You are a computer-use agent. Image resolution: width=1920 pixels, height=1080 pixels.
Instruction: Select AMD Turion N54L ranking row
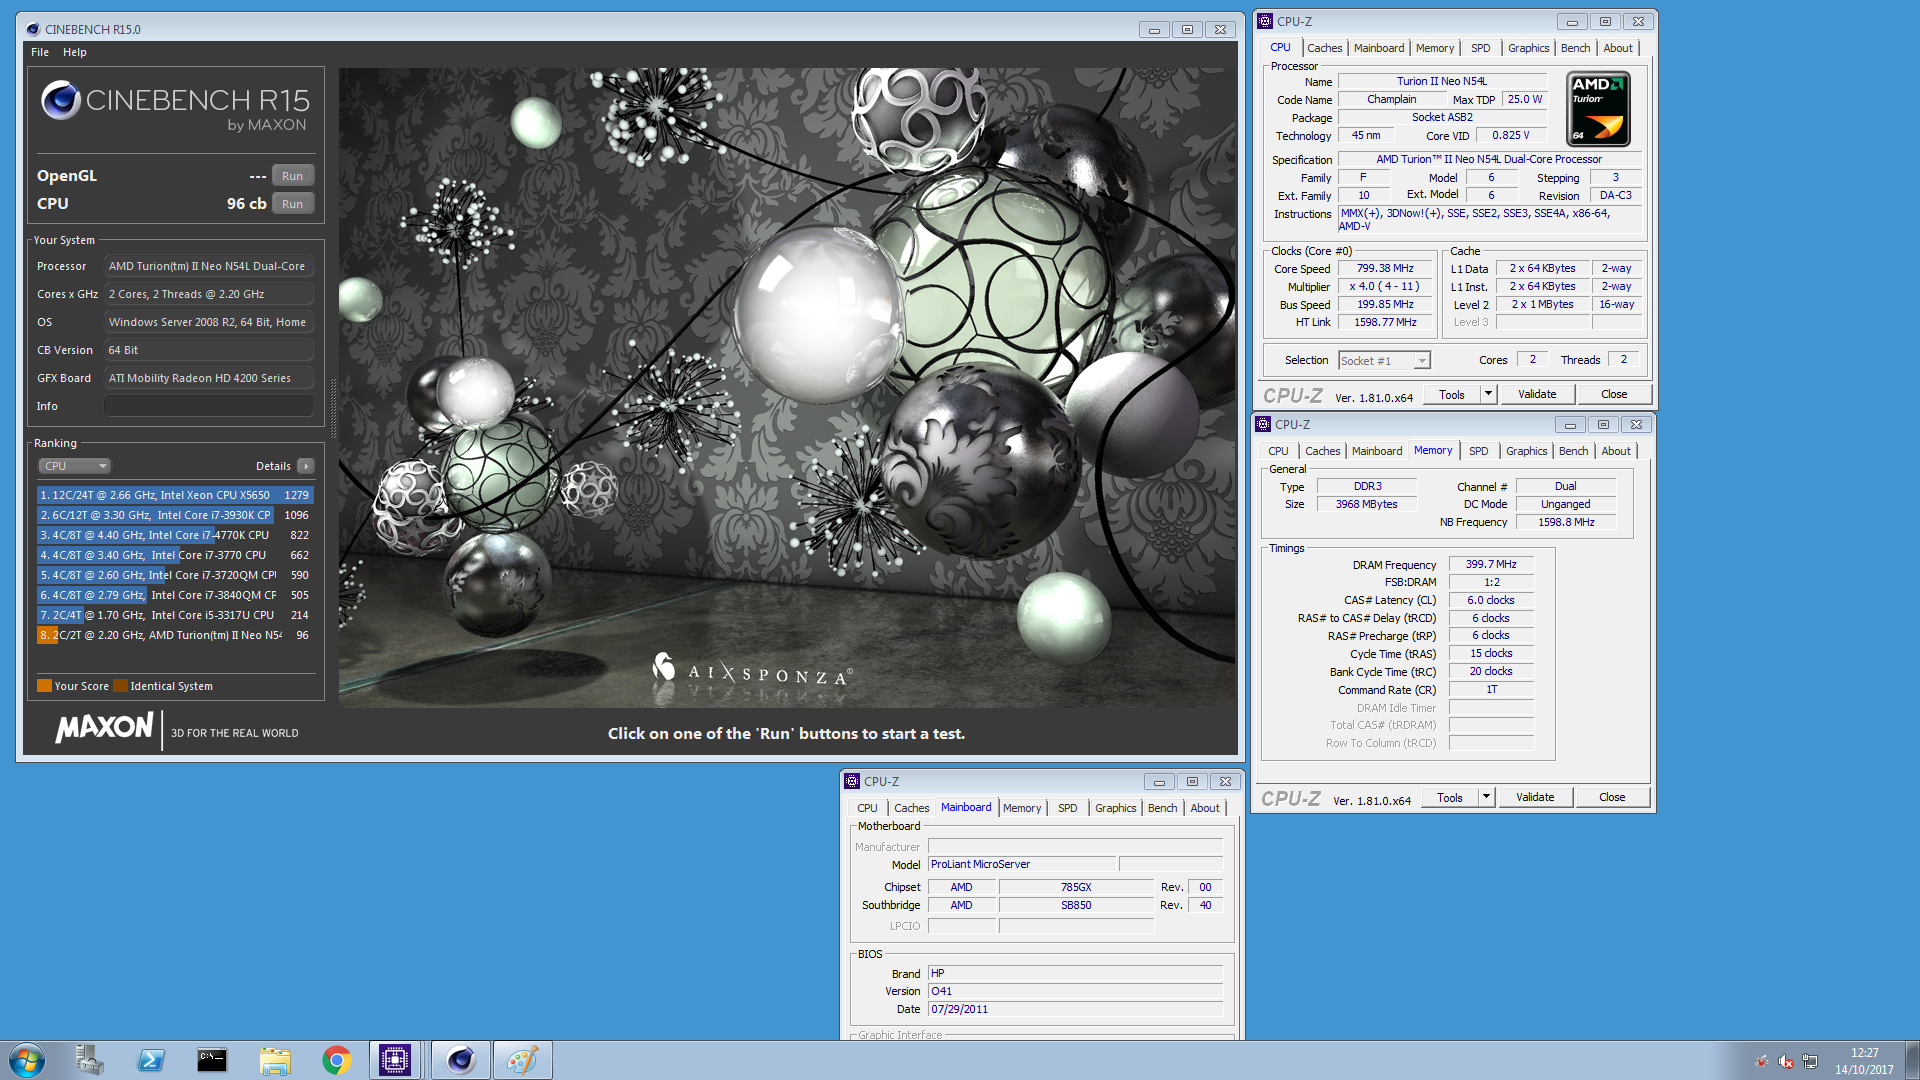175,635
